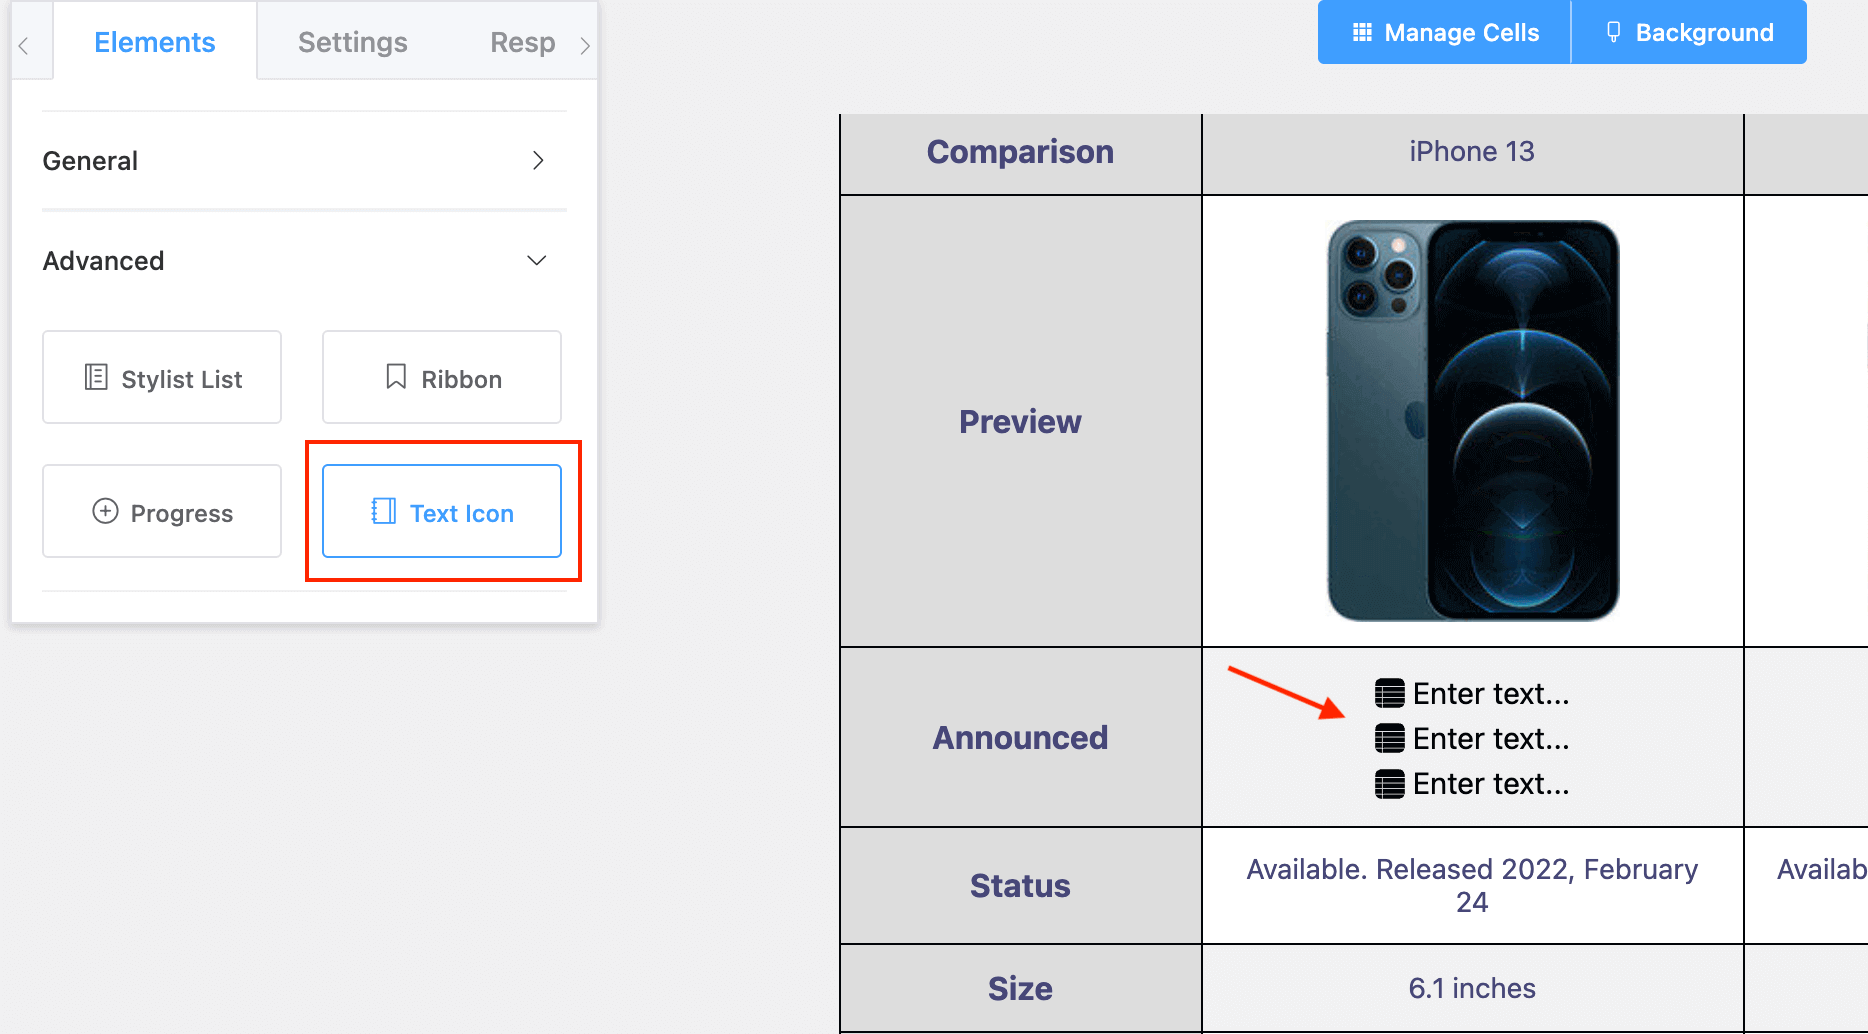
Task: Open the Resp tab
Action: (x=522, y=42)
